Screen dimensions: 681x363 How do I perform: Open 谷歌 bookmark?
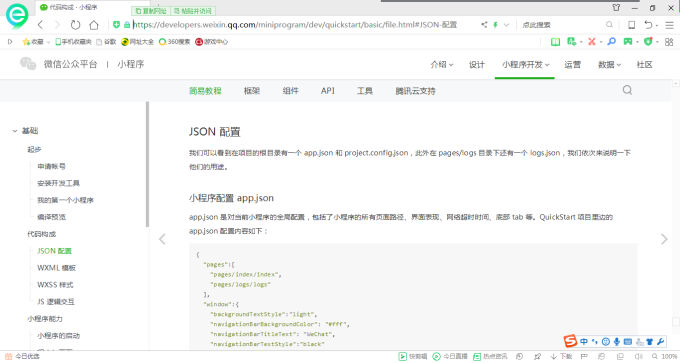click(106, 42)
